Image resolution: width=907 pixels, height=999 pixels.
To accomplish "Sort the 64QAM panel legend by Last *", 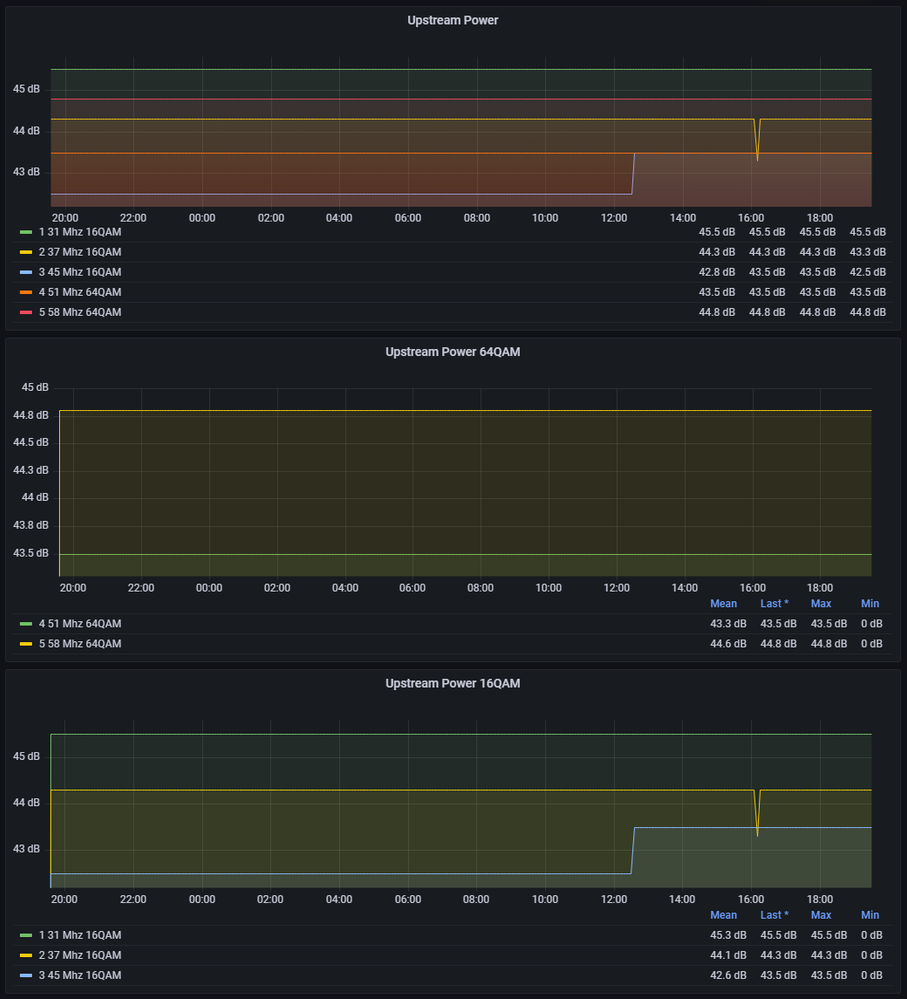I will [x=774, y=604].
